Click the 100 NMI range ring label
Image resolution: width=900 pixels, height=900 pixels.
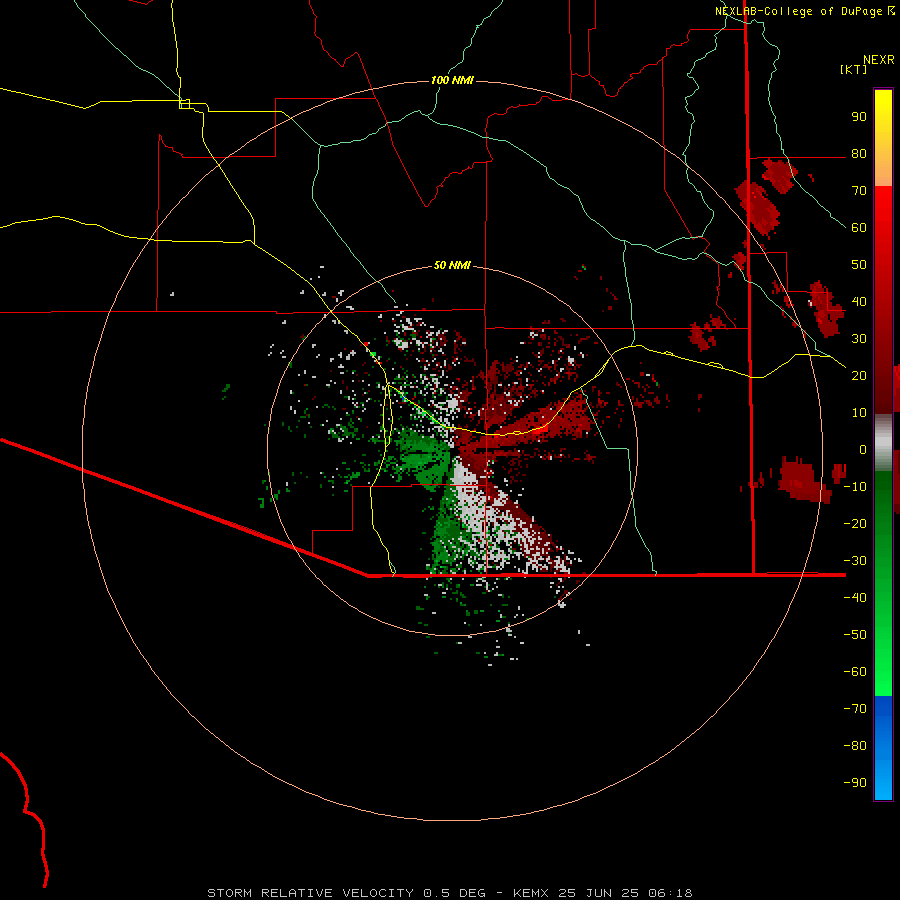point(452,80)
